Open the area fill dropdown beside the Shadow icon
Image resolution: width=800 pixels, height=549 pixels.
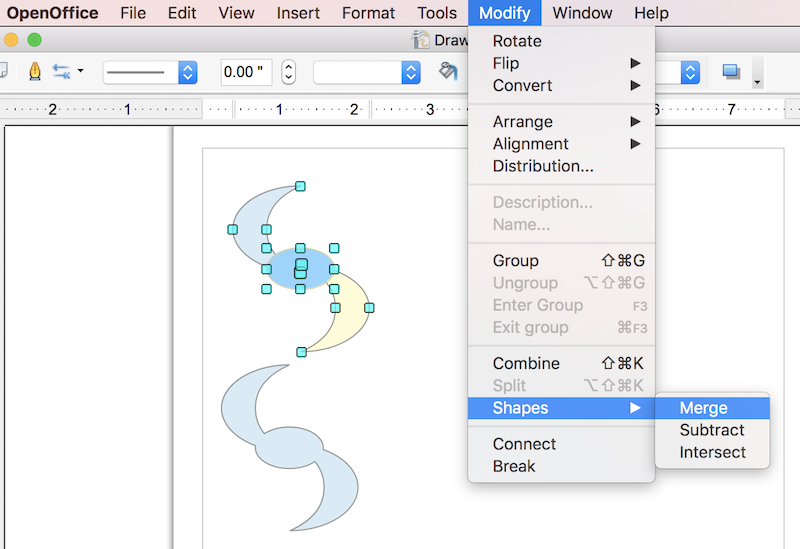690,72
